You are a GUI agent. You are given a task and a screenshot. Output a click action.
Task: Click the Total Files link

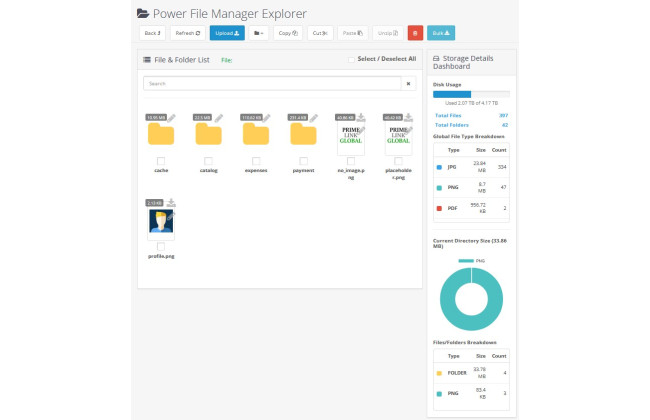tap(448, 116)
